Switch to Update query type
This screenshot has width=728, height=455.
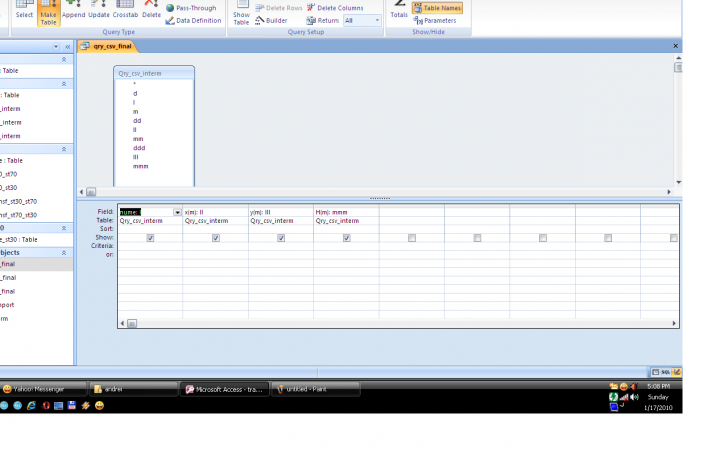coord(99,11)
